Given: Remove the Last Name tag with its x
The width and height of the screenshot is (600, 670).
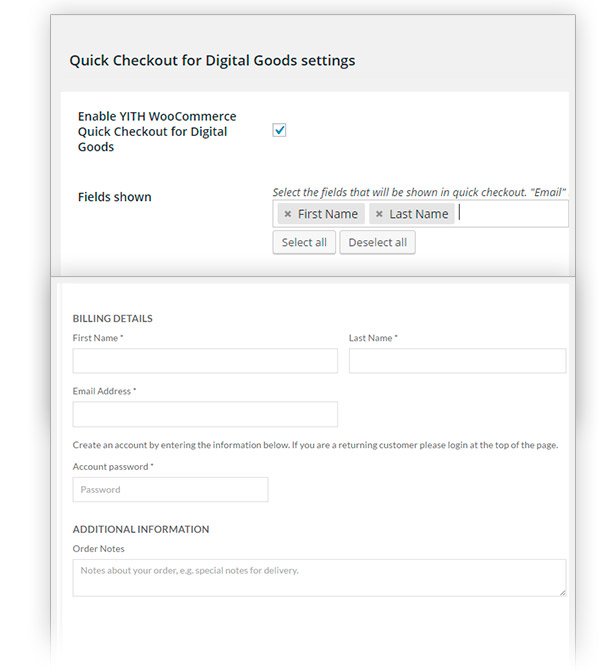Looking at the screenshot, I should (x=379, y=214).
